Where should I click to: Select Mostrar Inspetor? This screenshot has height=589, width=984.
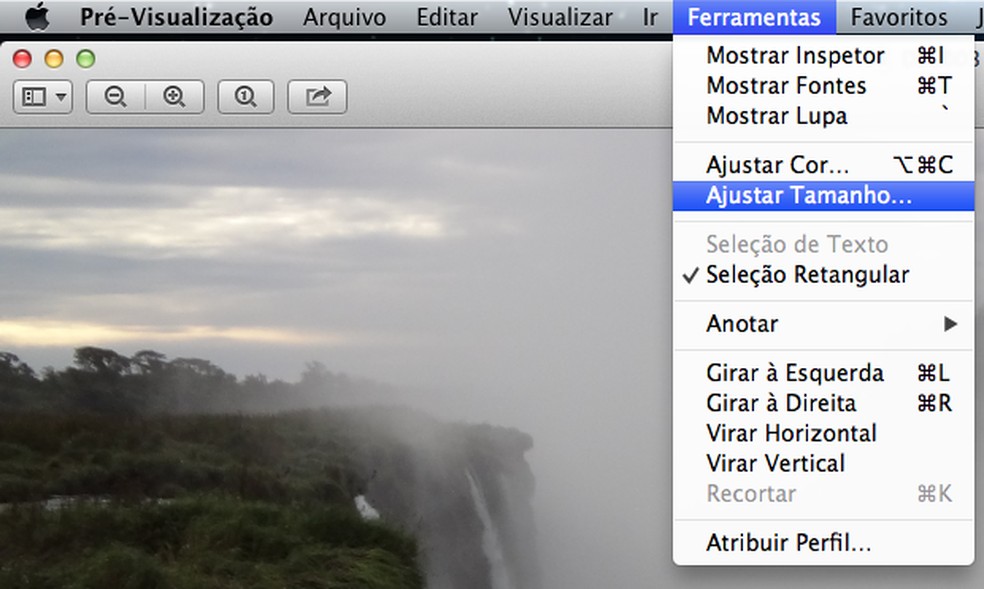click(823, 55)
